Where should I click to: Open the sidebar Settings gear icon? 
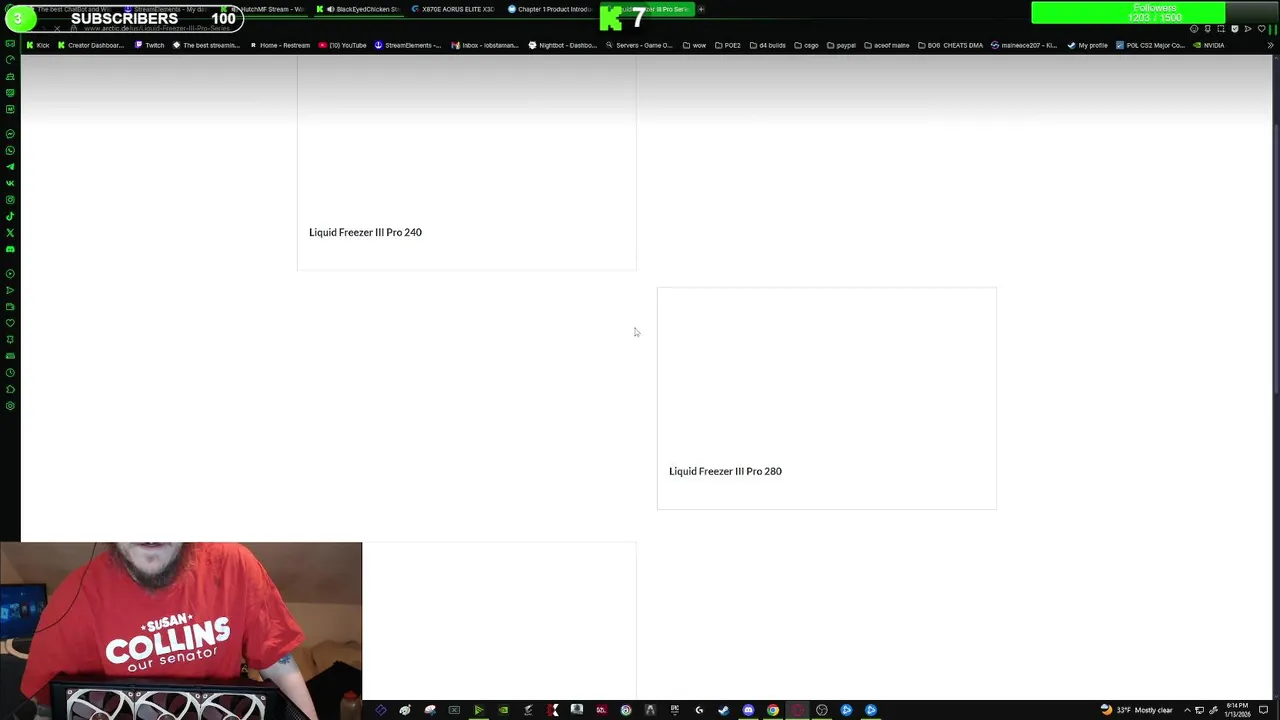11,406
